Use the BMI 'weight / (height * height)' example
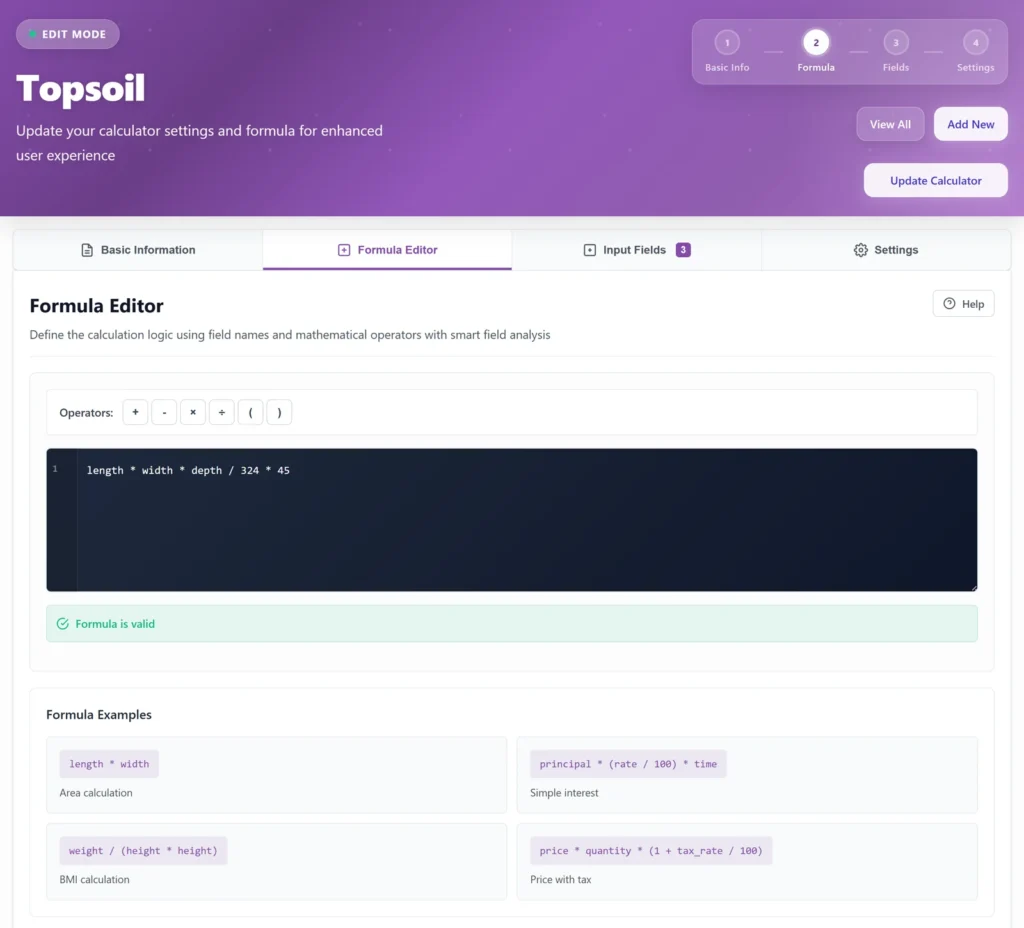Viewport: 1024px width, 928px height. tap(143, 851)
